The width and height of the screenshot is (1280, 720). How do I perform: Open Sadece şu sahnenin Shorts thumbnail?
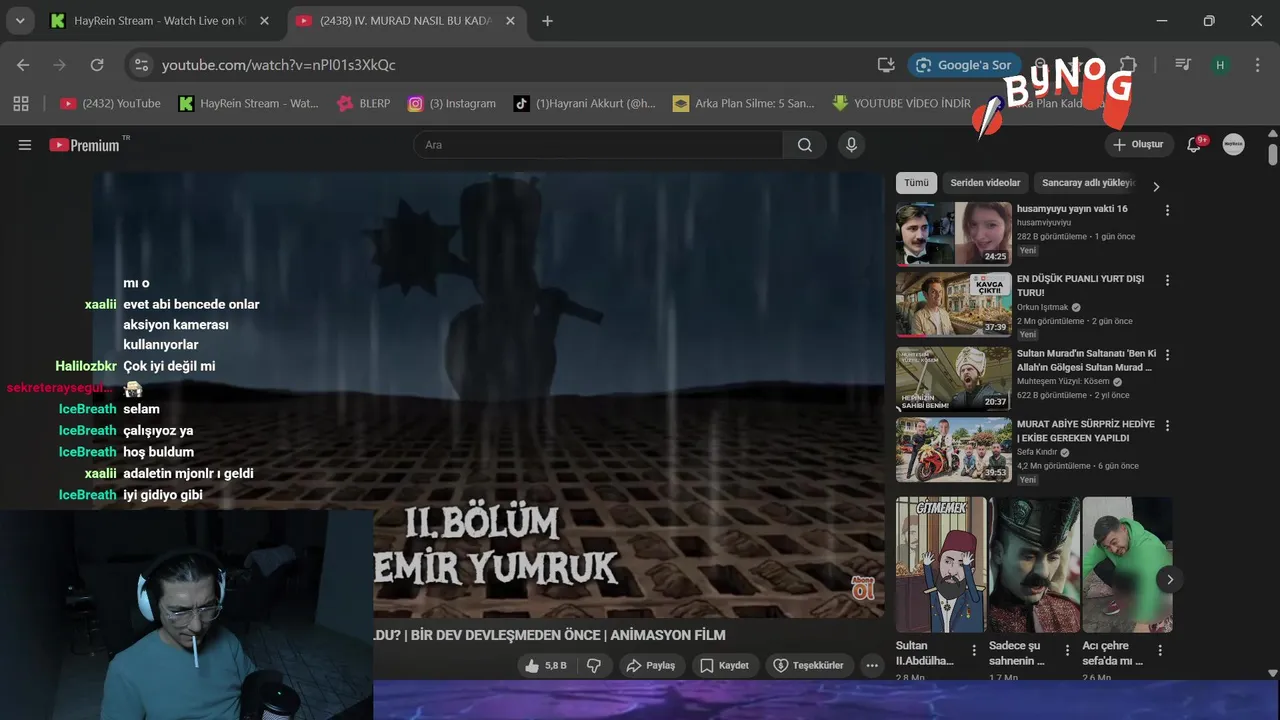point(1033,565)
